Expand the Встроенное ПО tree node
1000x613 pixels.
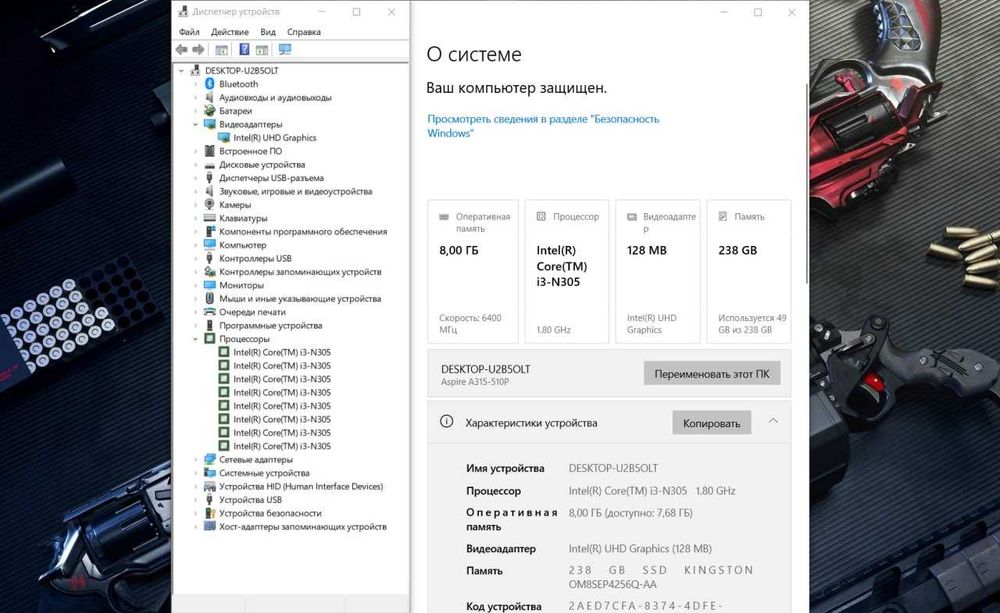[195, 151]
